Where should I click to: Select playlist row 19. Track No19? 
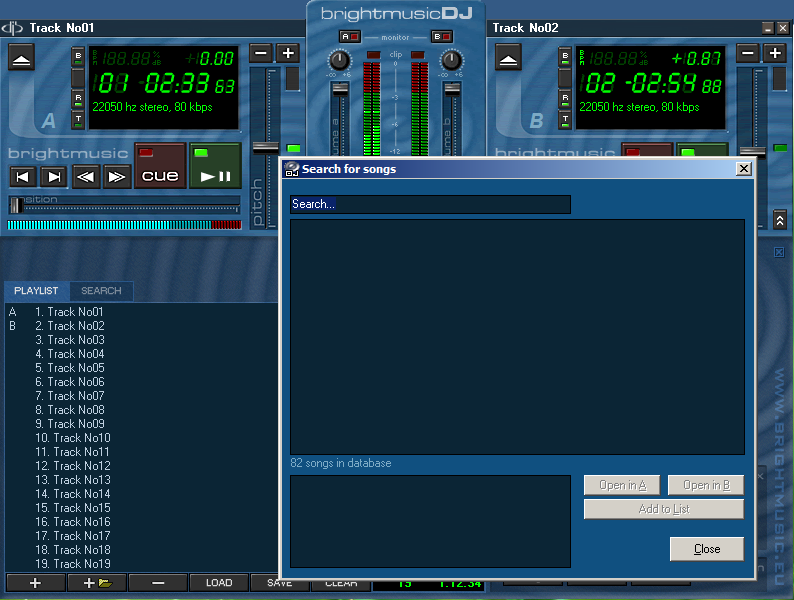141,564
